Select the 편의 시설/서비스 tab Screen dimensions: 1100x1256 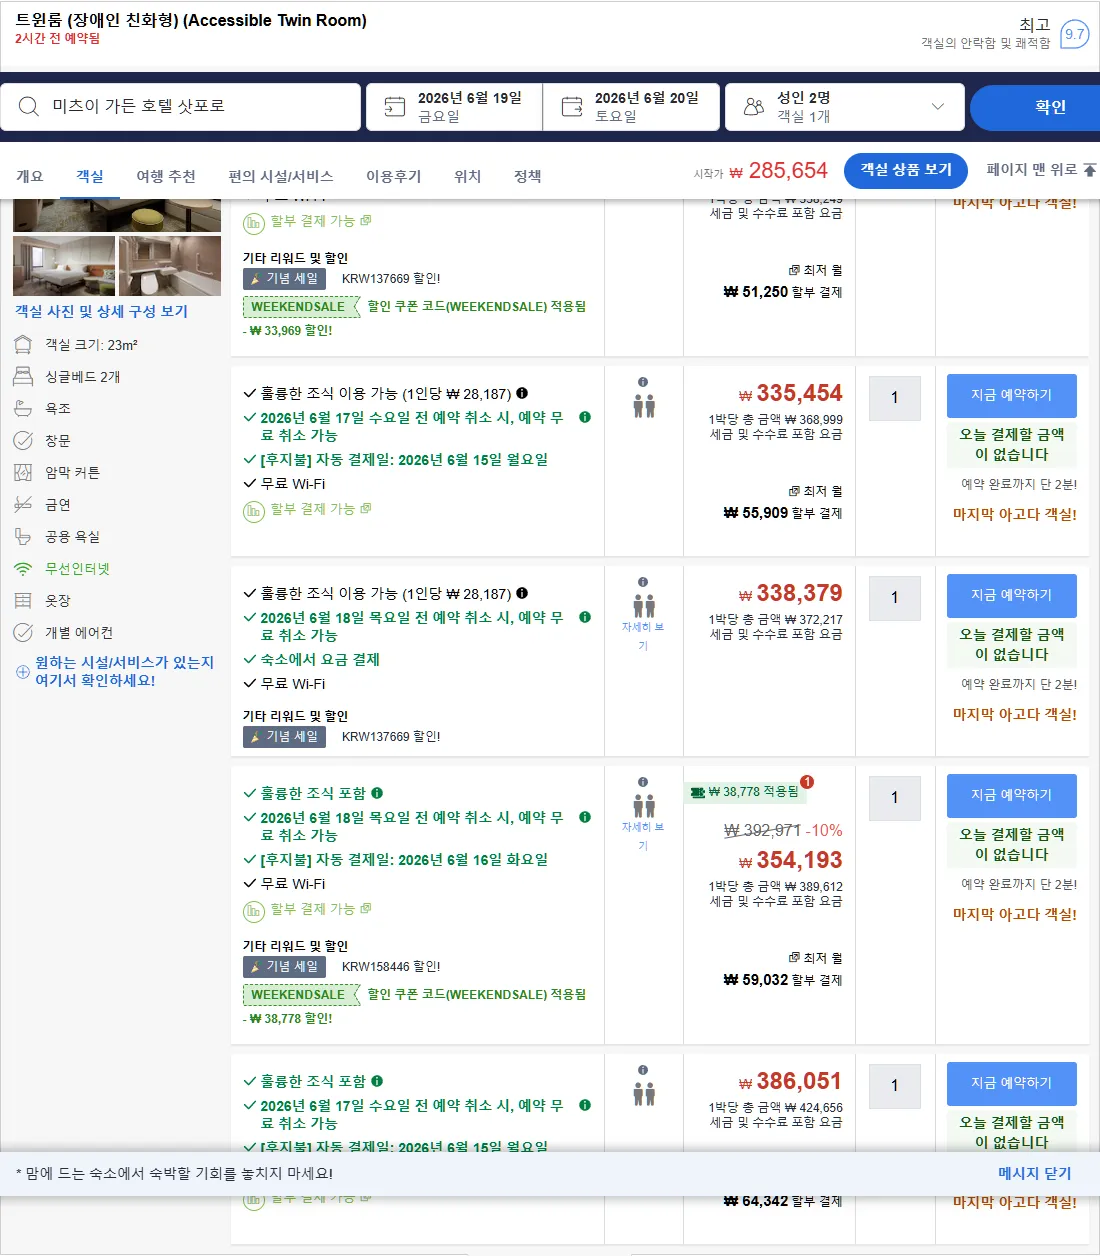(281, 176)
